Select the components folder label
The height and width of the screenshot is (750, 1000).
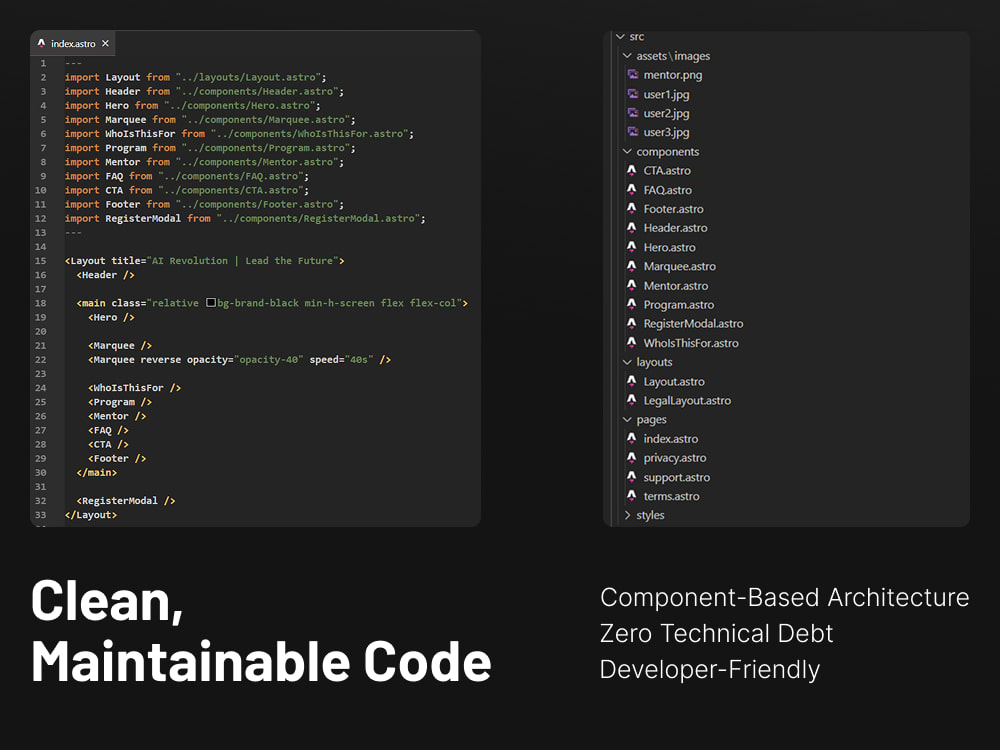click(668, 152)
